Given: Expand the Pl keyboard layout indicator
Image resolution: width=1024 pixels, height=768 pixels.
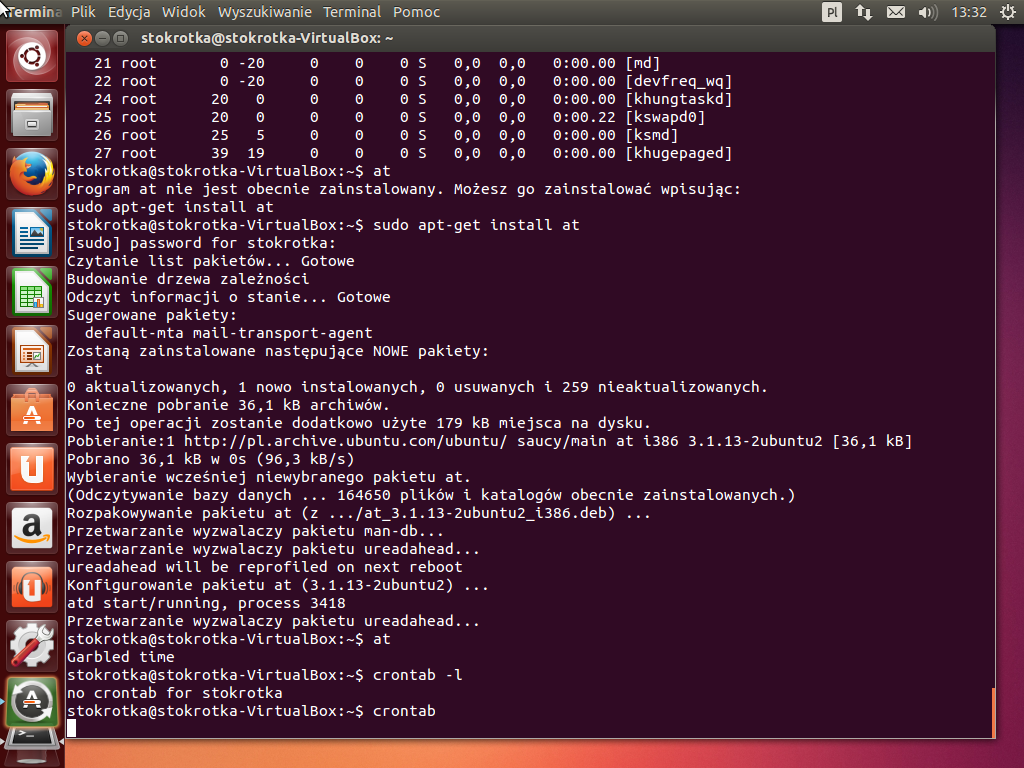Looking at the screenshot, I should (x=832, y=13).
